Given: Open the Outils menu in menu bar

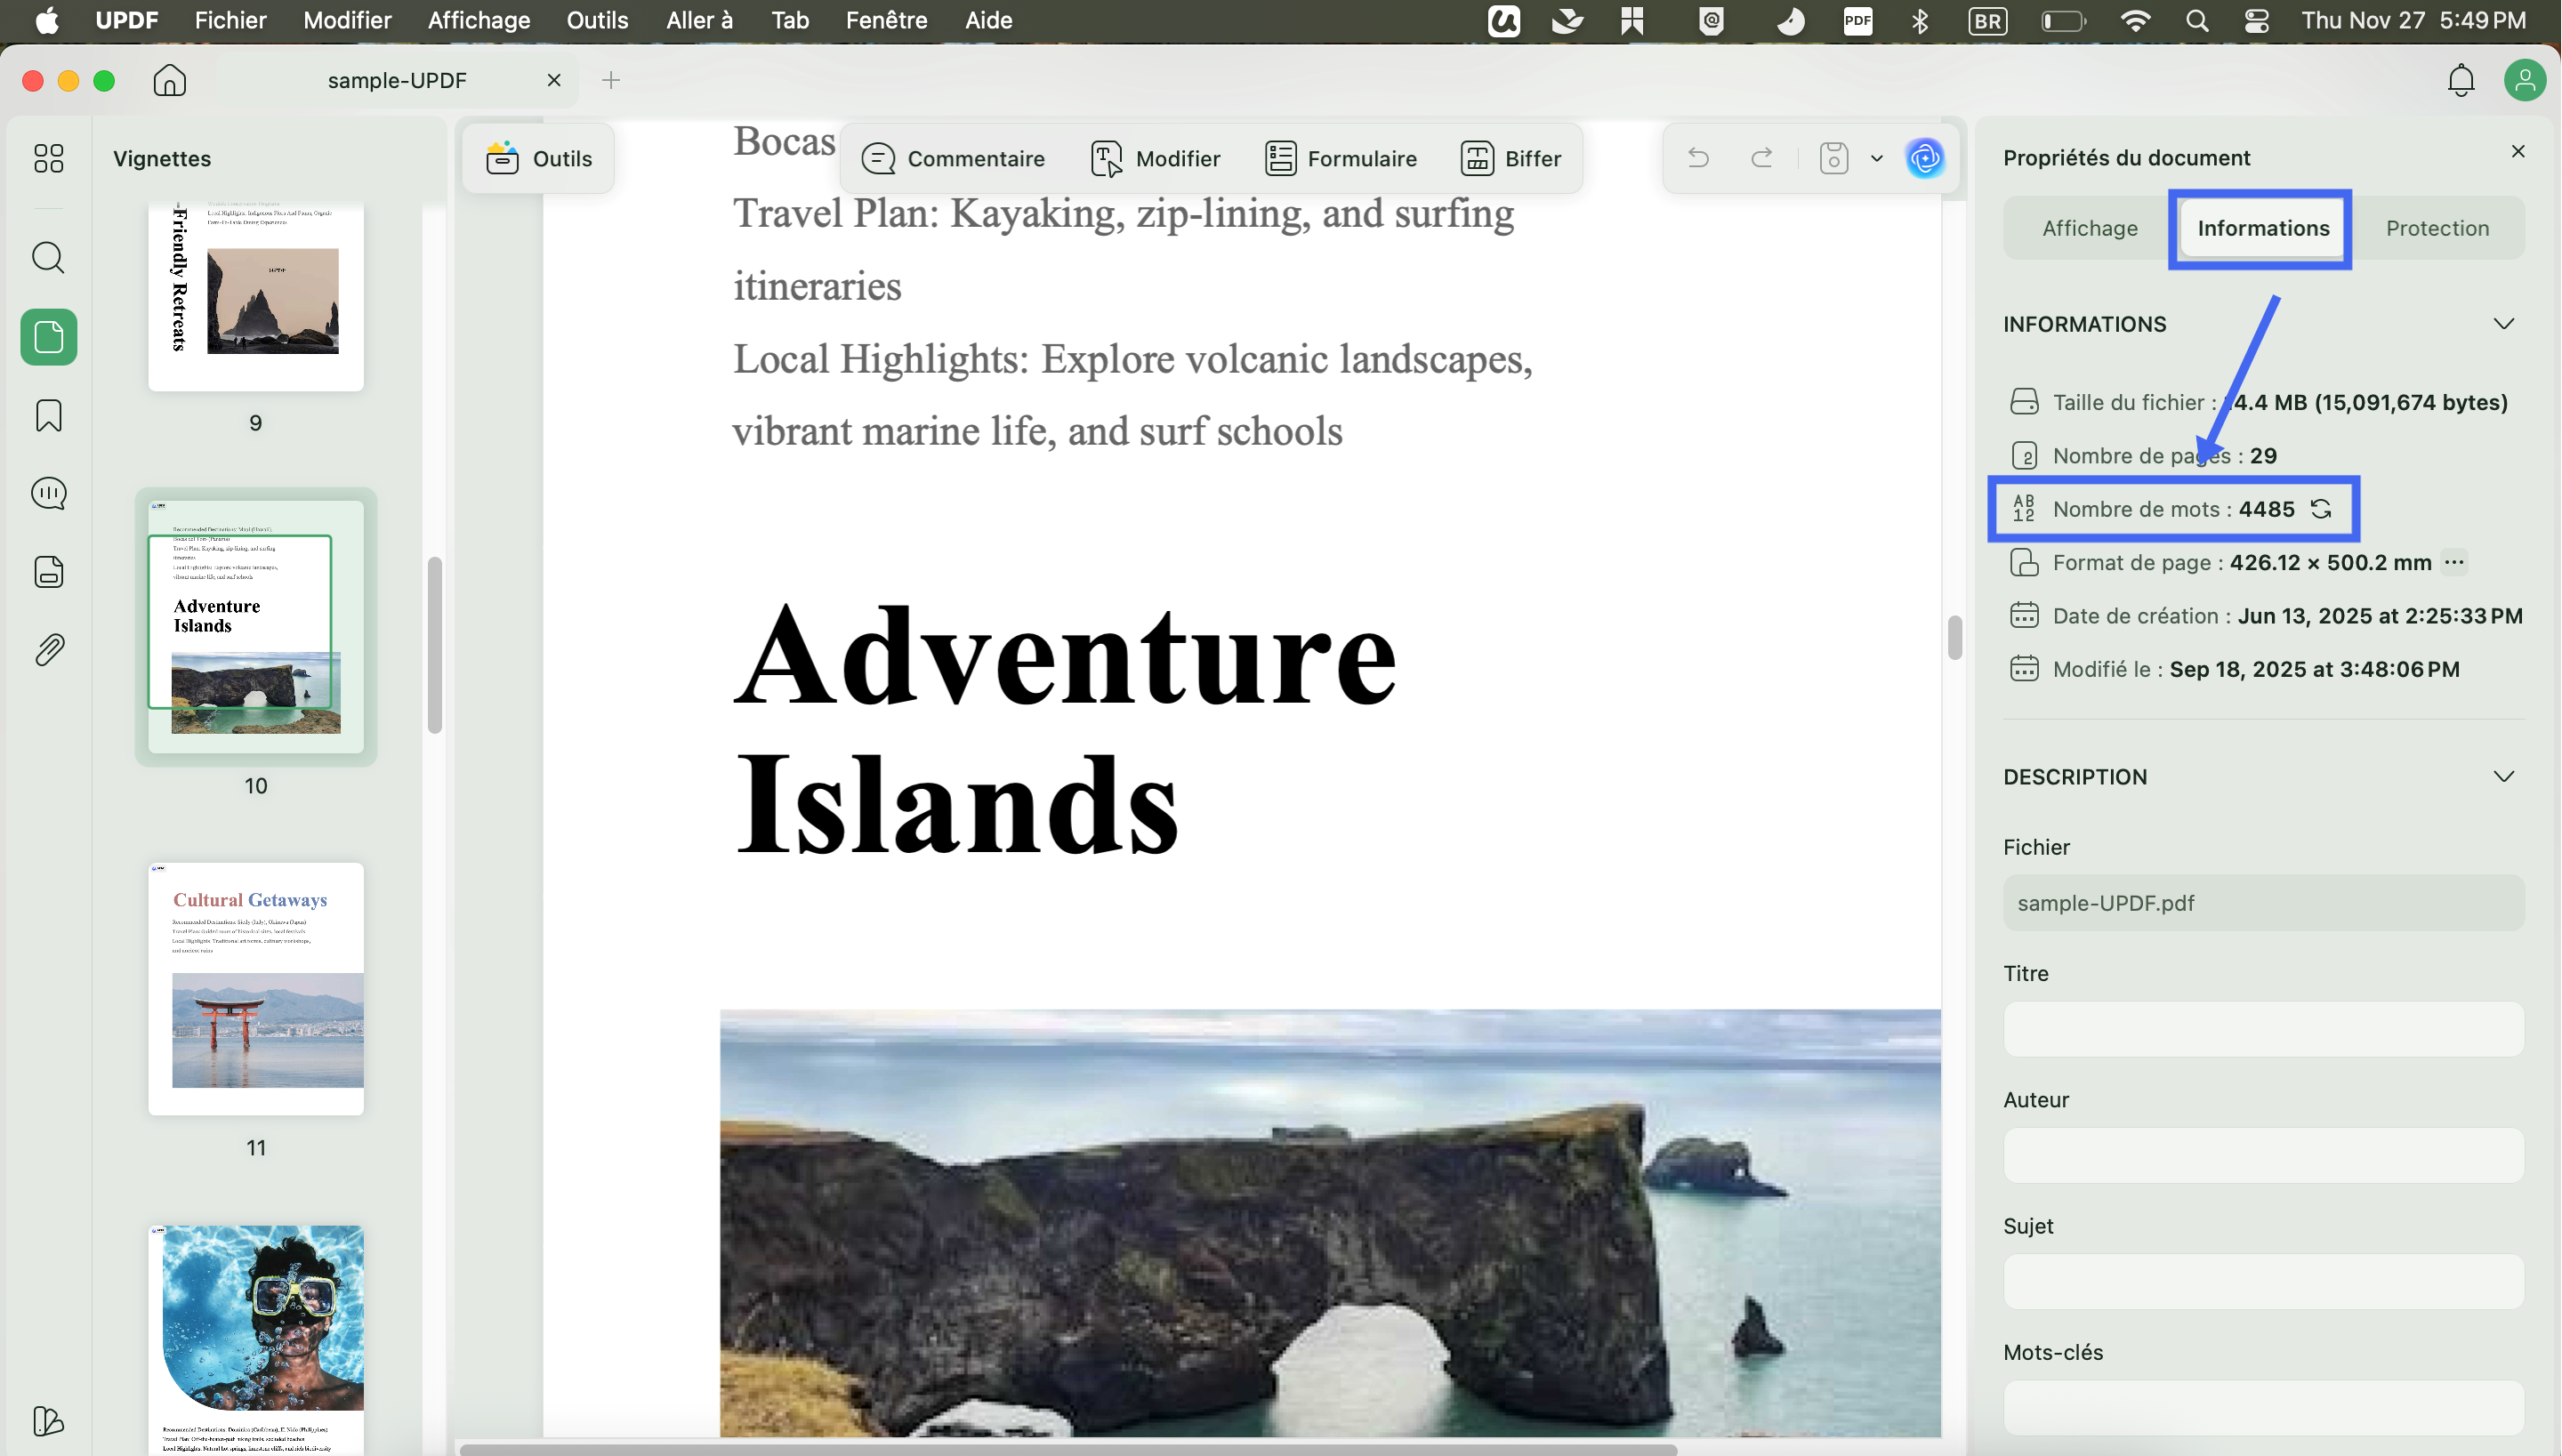Looking at the screenshot, I should 596,20.
